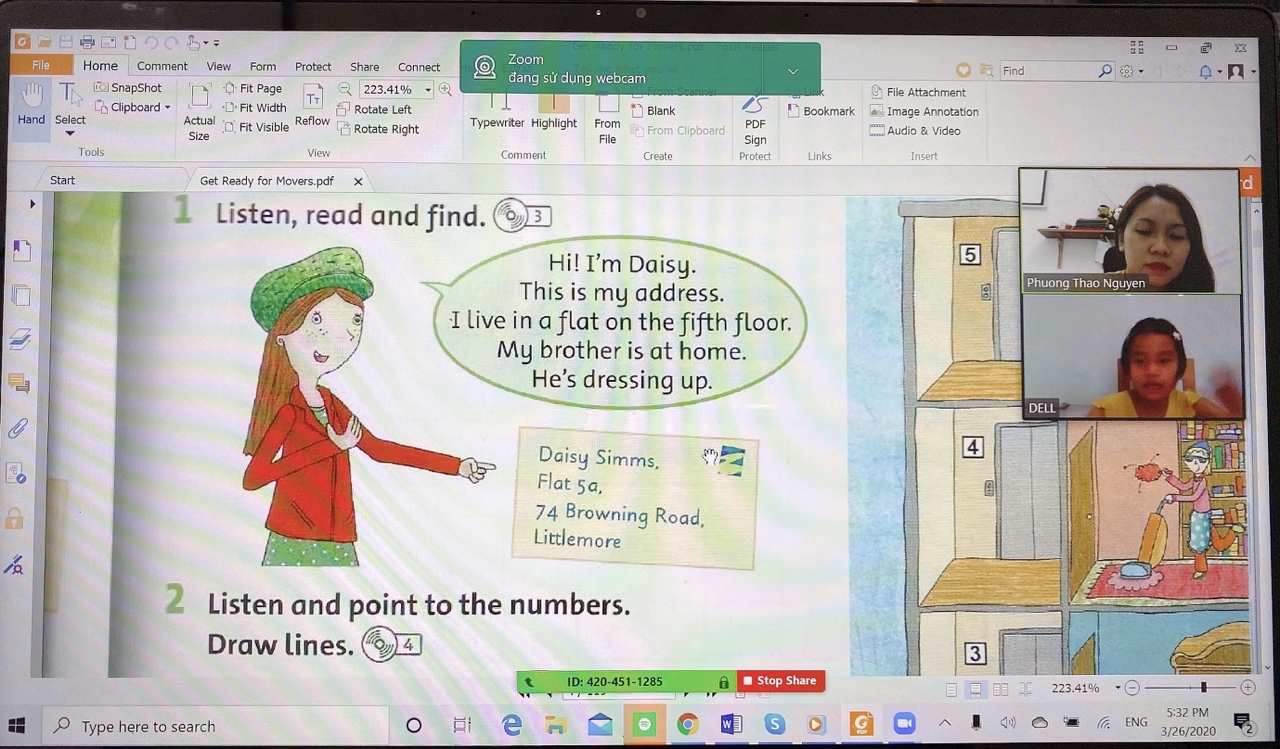Close the Get Ready for Movers.pdf tab
This screenshot has height=749, width=1280.
coord(357,181)
